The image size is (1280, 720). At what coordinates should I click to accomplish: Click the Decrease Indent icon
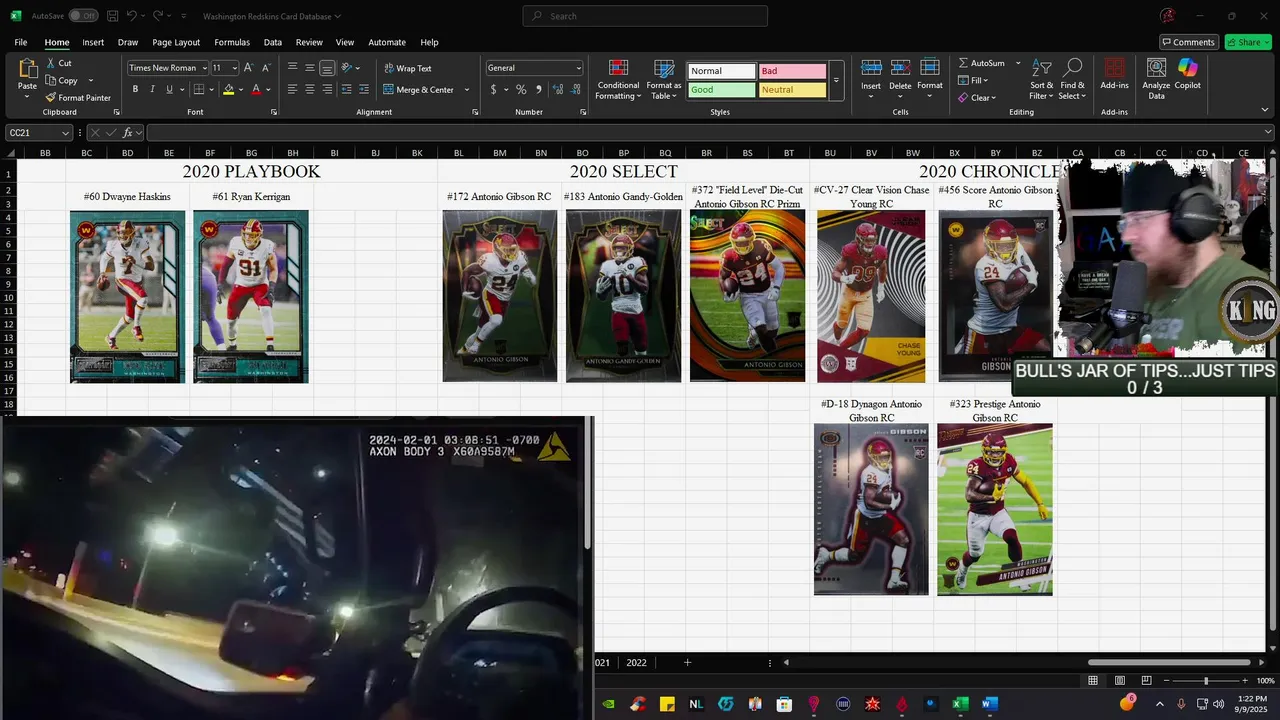[x=347, y=89]
